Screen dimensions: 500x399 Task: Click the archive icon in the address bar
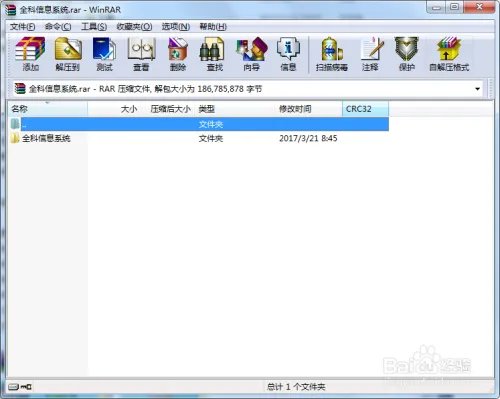pyautogui.click(x=20, y=89)
